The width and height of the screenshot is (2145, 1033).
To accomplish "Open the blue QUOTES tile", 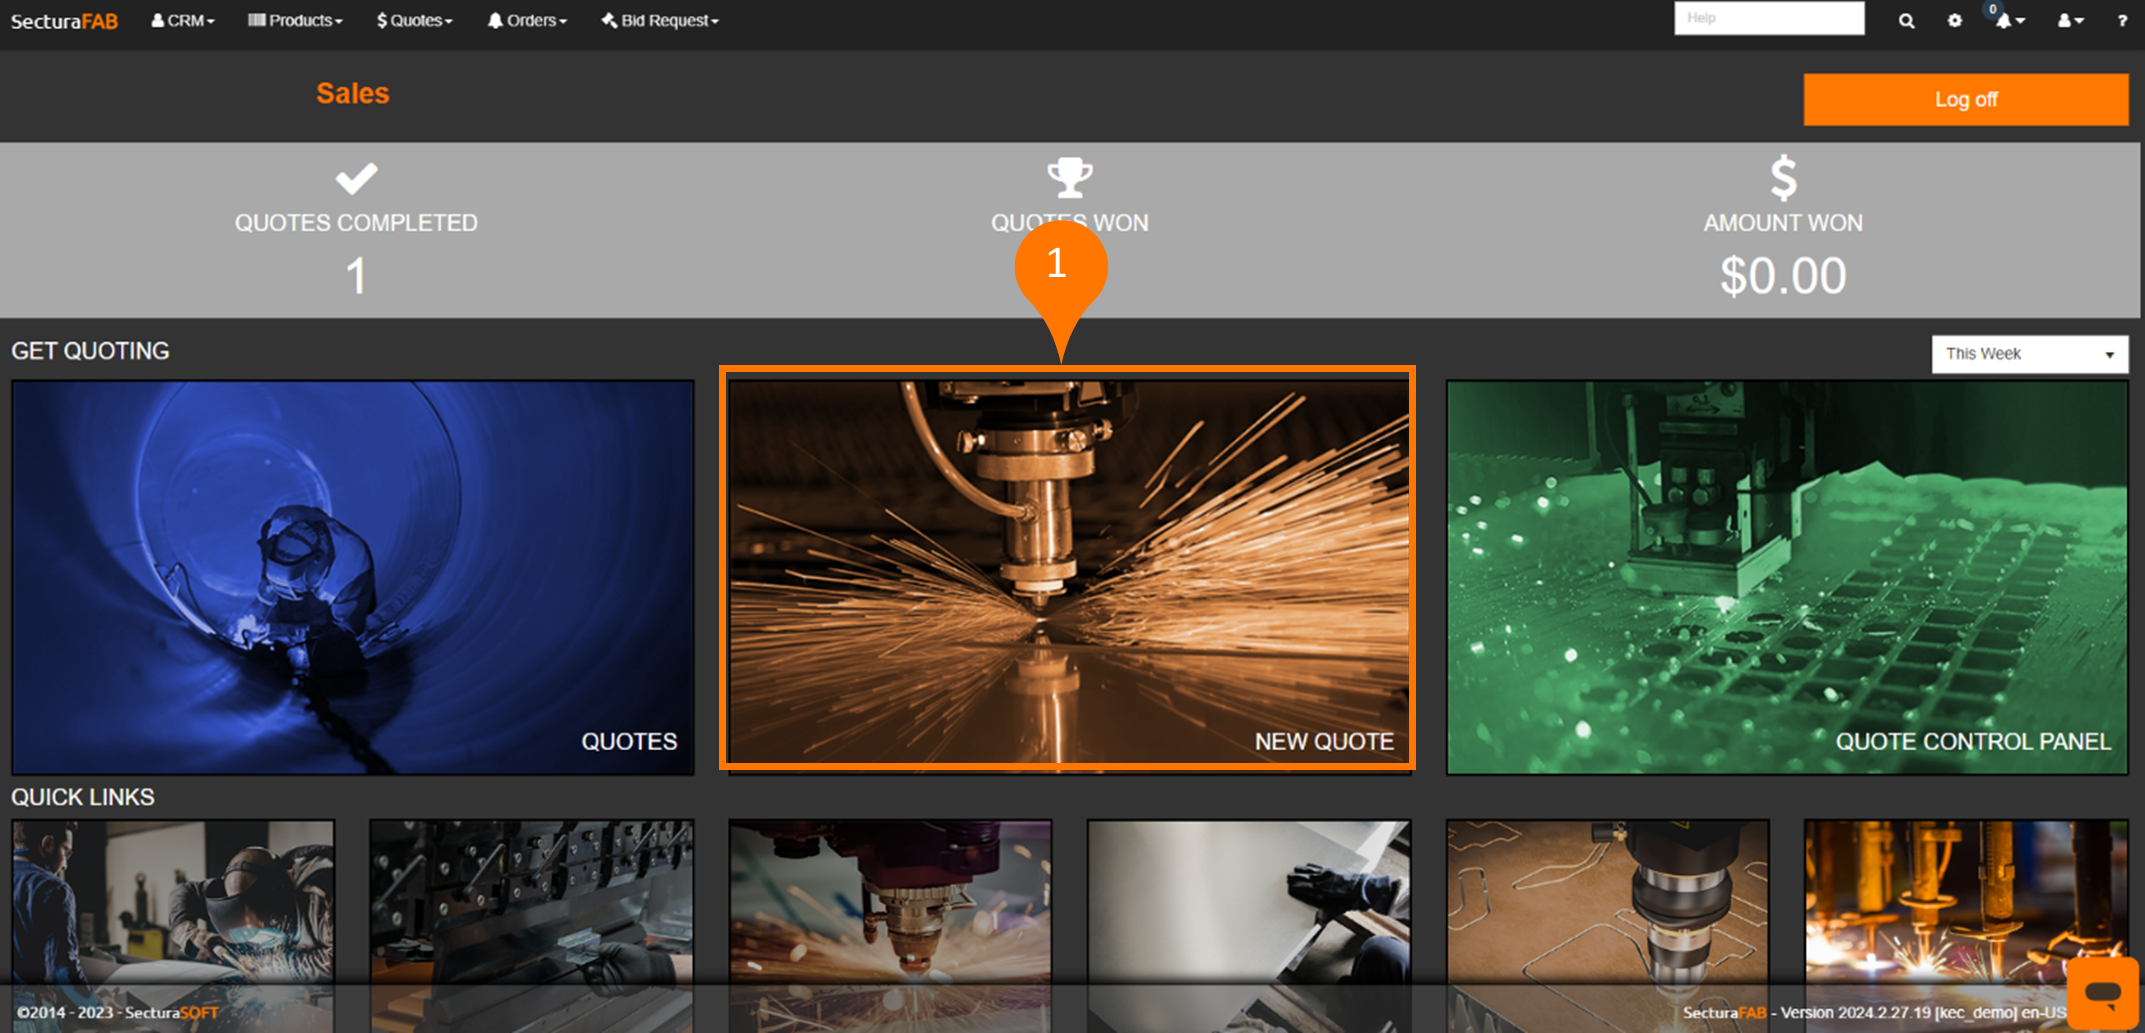I will tap(353, 577).
